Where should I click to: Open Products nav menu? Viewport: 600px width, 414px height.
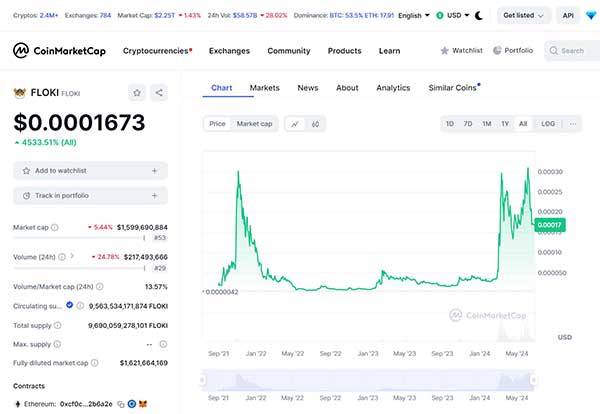344,51
